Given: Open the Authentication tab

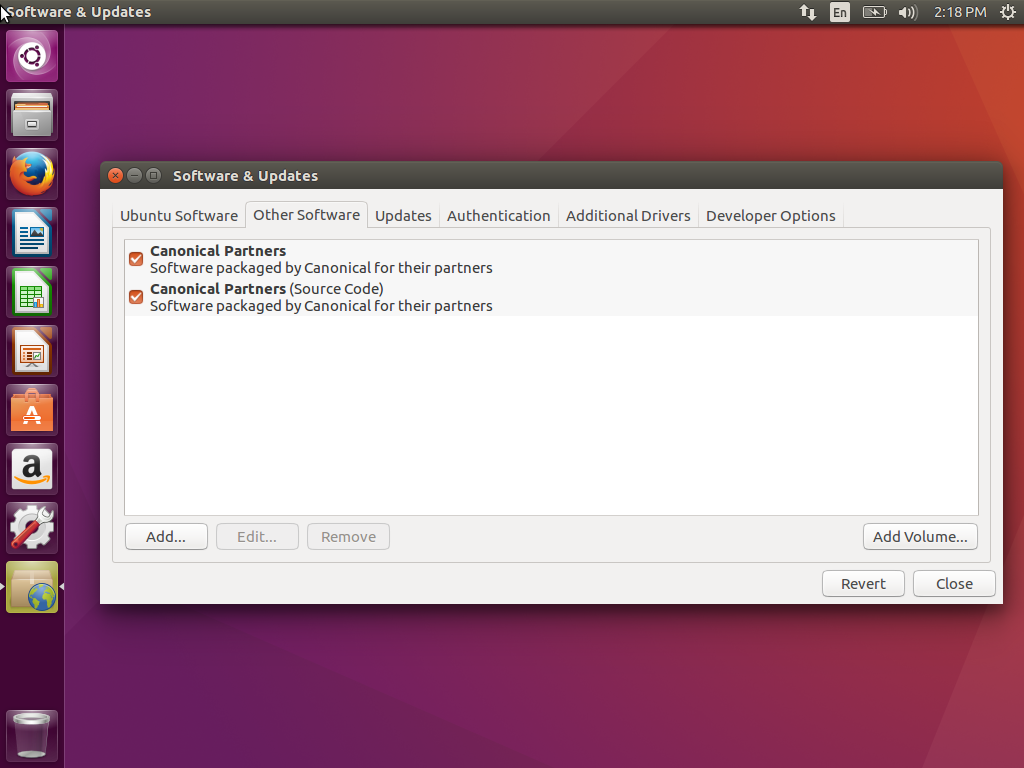Looking at the screenshot, I should click(x=498, y=216).
